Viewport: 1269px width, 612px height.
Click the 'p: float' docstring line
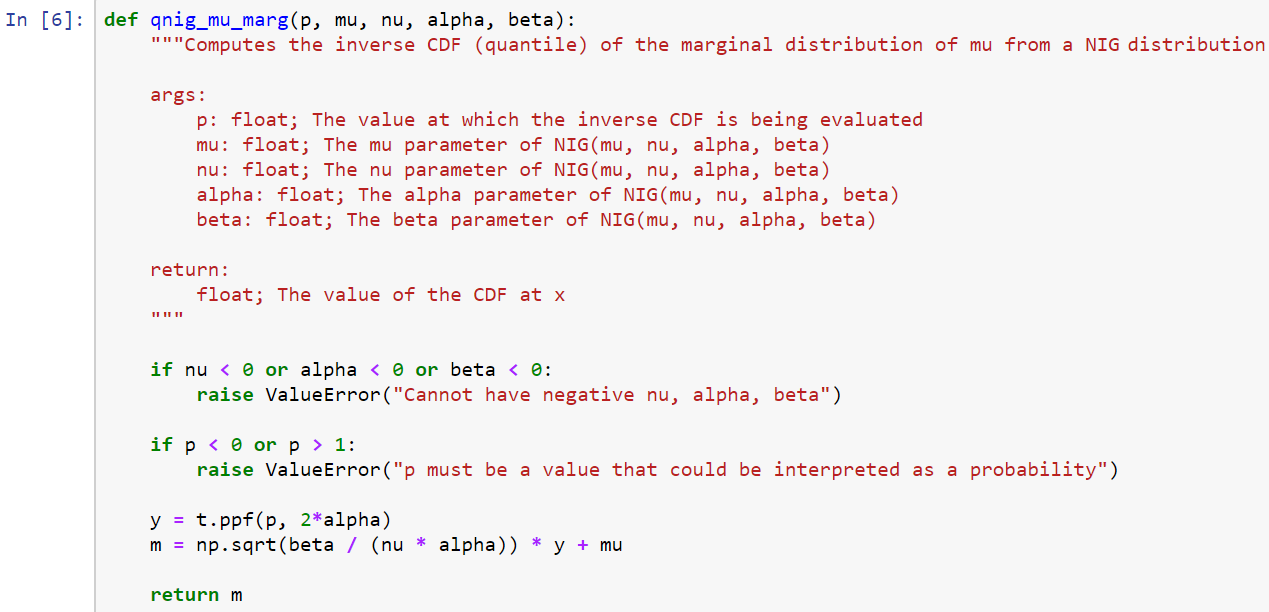point(559,120)
